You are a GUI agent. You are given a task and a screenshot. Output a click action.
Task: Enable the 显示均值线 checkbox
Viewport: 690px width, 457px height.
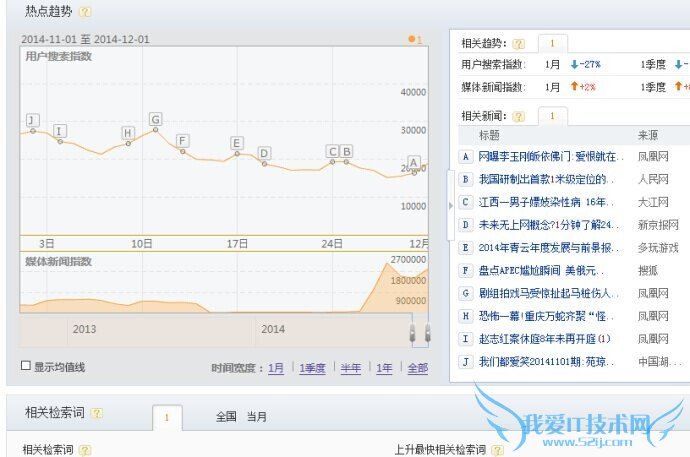tap(26, 366)
